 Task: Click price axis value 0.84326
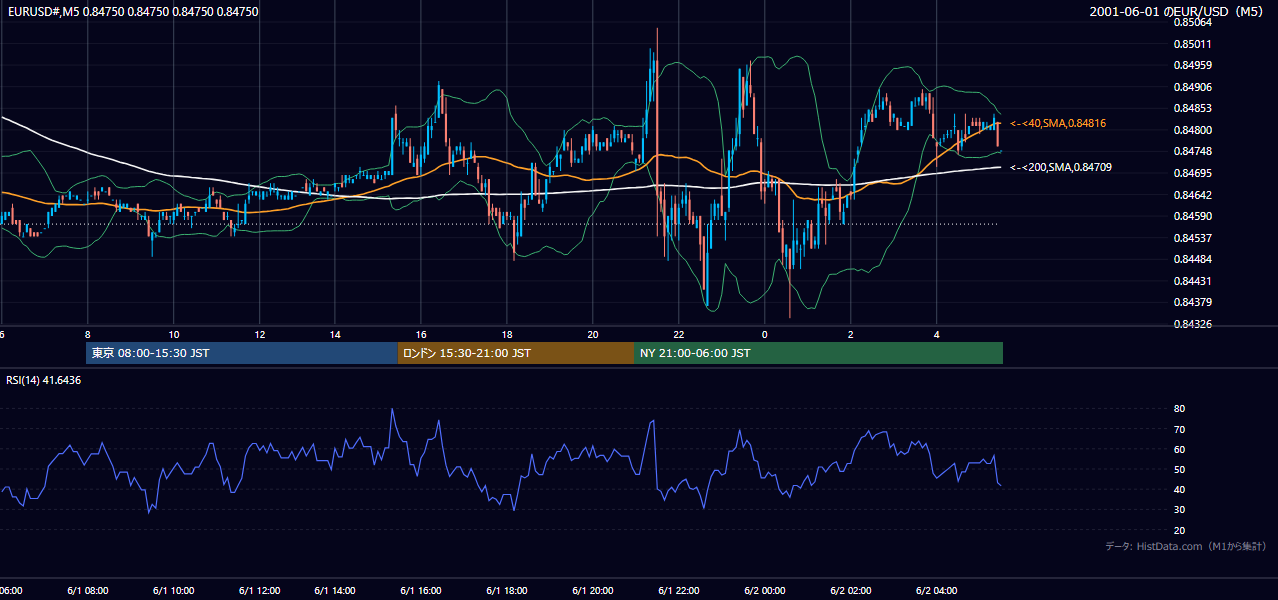[x=1192, y=324]
